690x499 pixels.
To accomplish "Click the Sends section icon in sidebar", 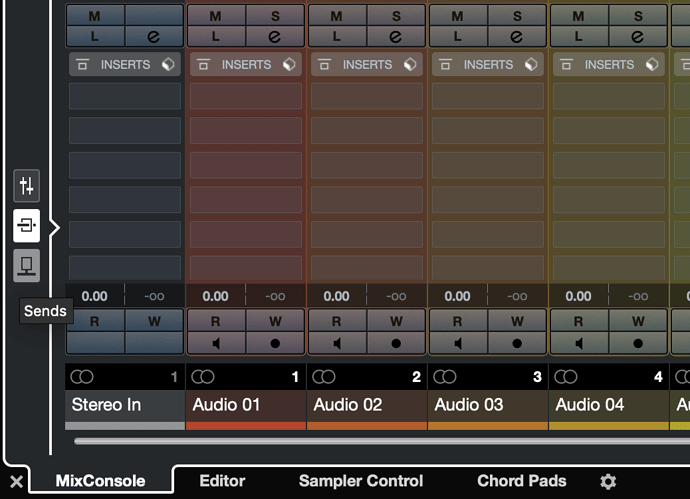I will coord(27,265).
